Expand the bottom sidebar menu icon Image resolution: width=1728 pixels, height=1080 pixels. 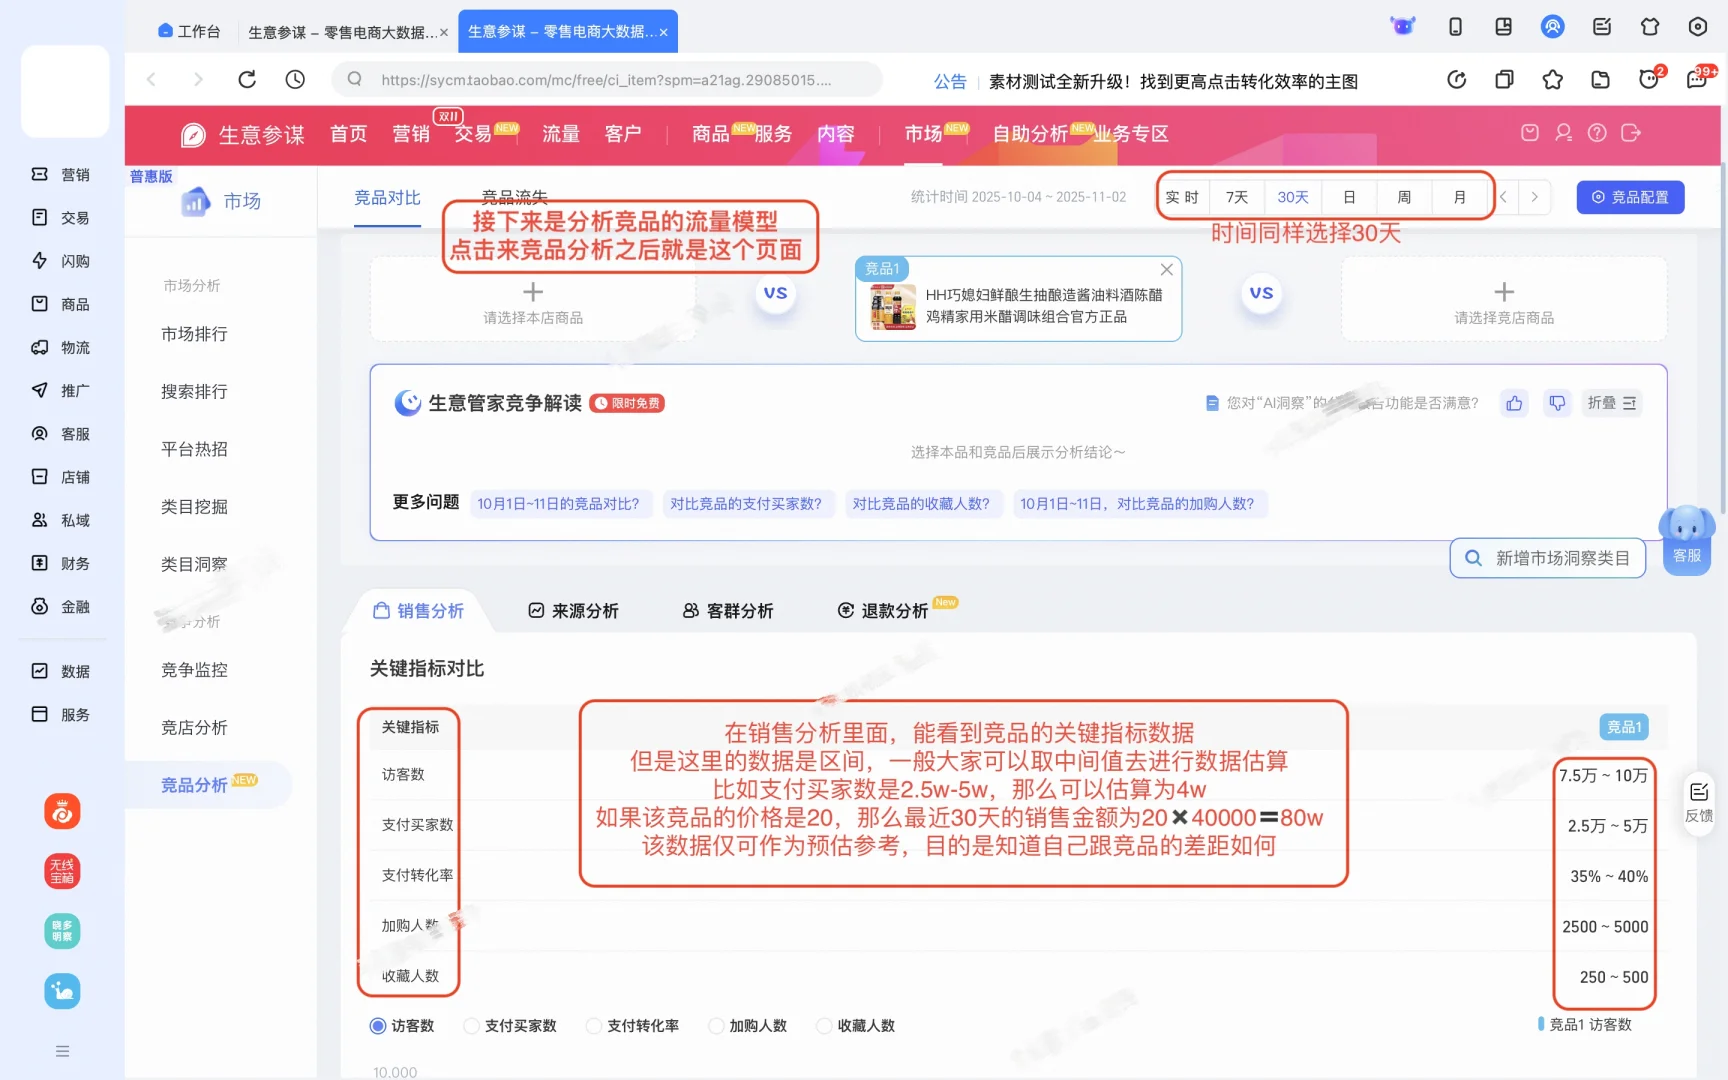[x=62, y=1051]
